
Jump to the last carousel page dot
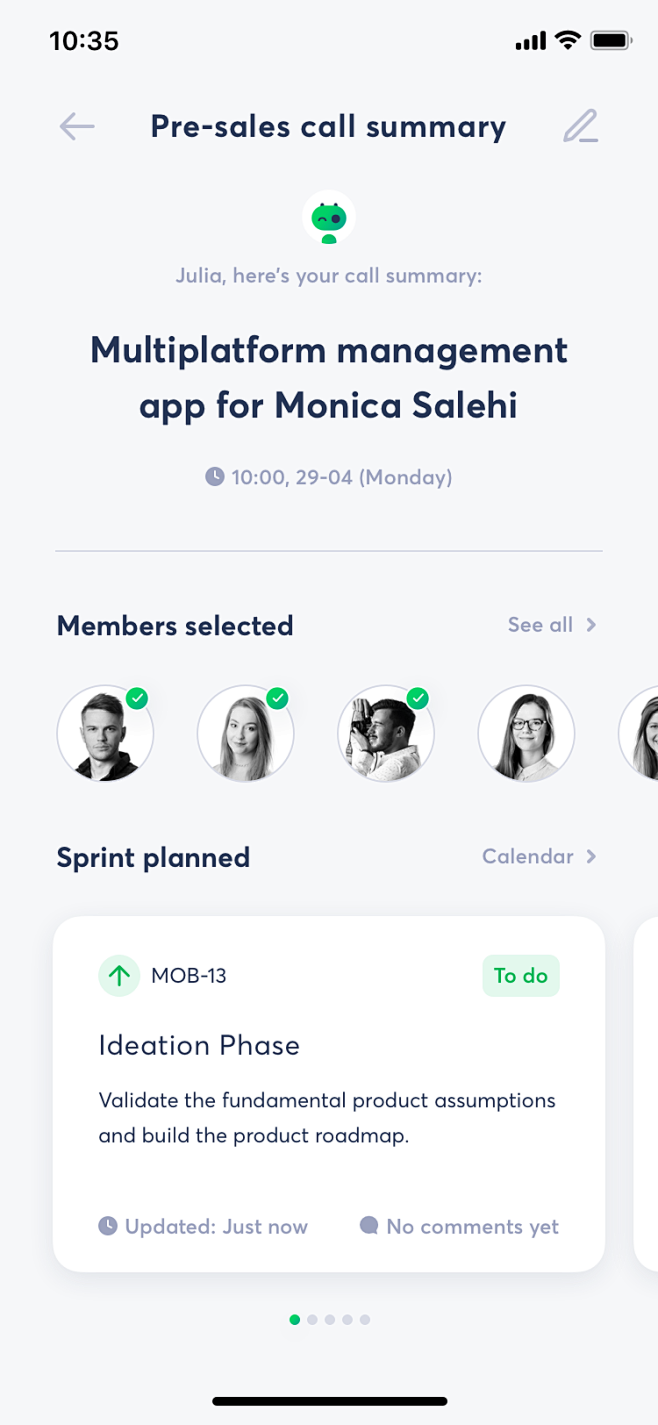tap(365, 1320)
